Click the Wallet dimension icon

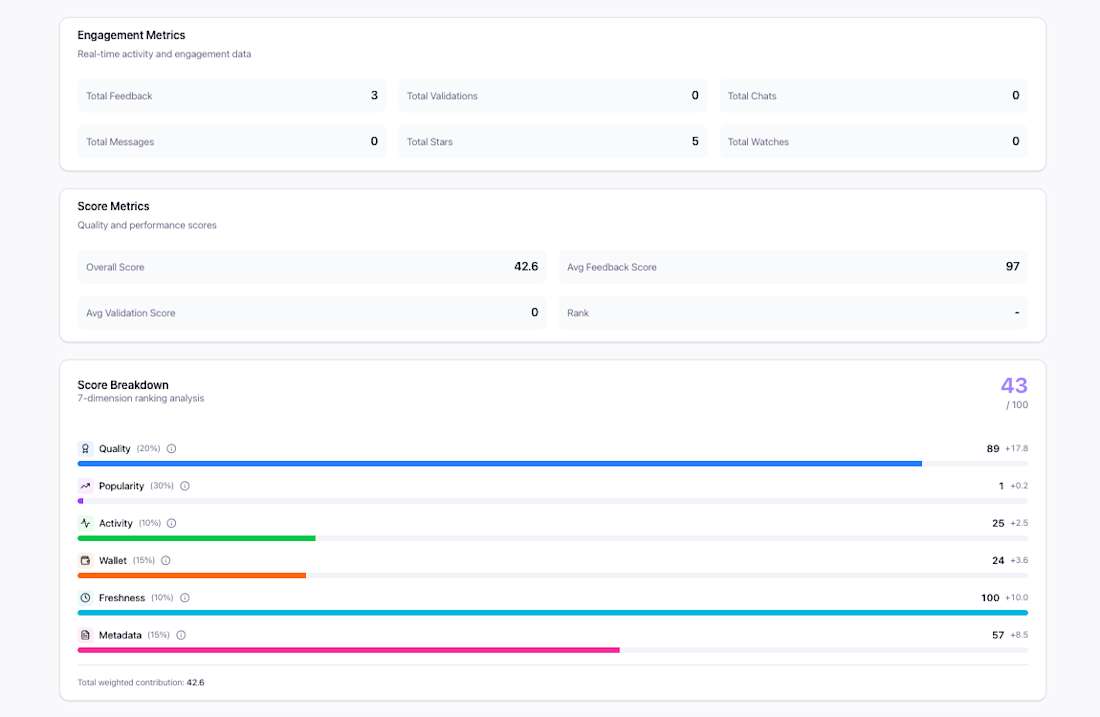[84, 560]
